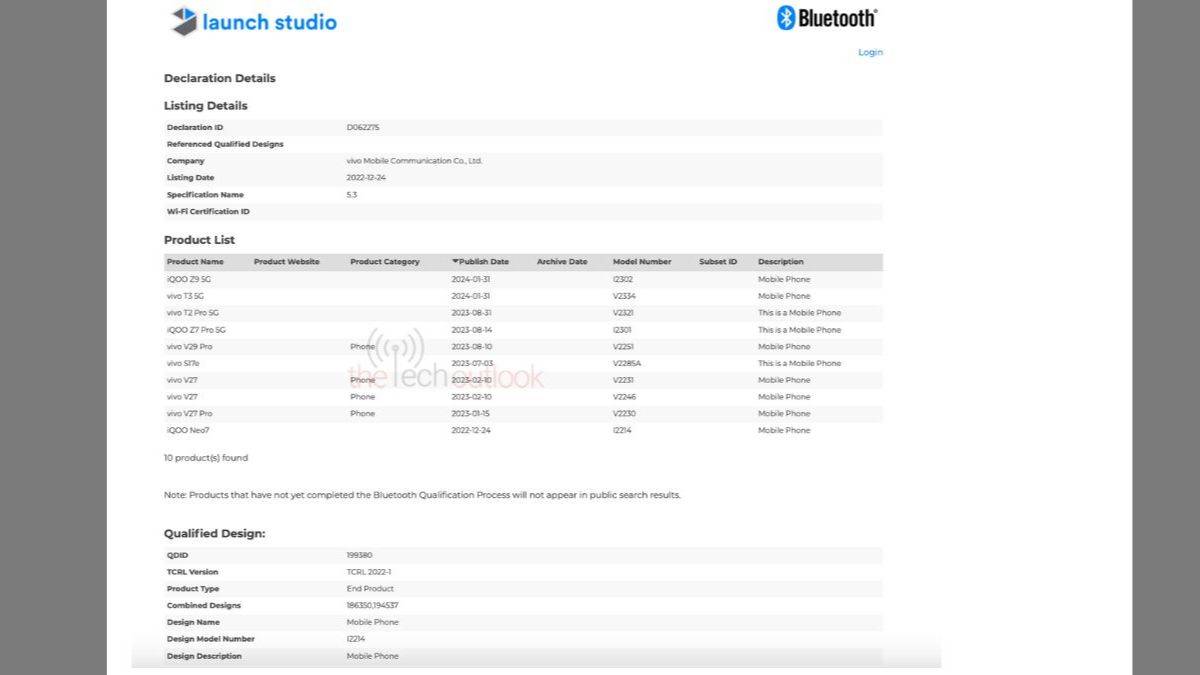Click the vivo V27 Pro product row
Image resolution: width=1200 pixels, height=675 pixels.
(x=190, y=413)
